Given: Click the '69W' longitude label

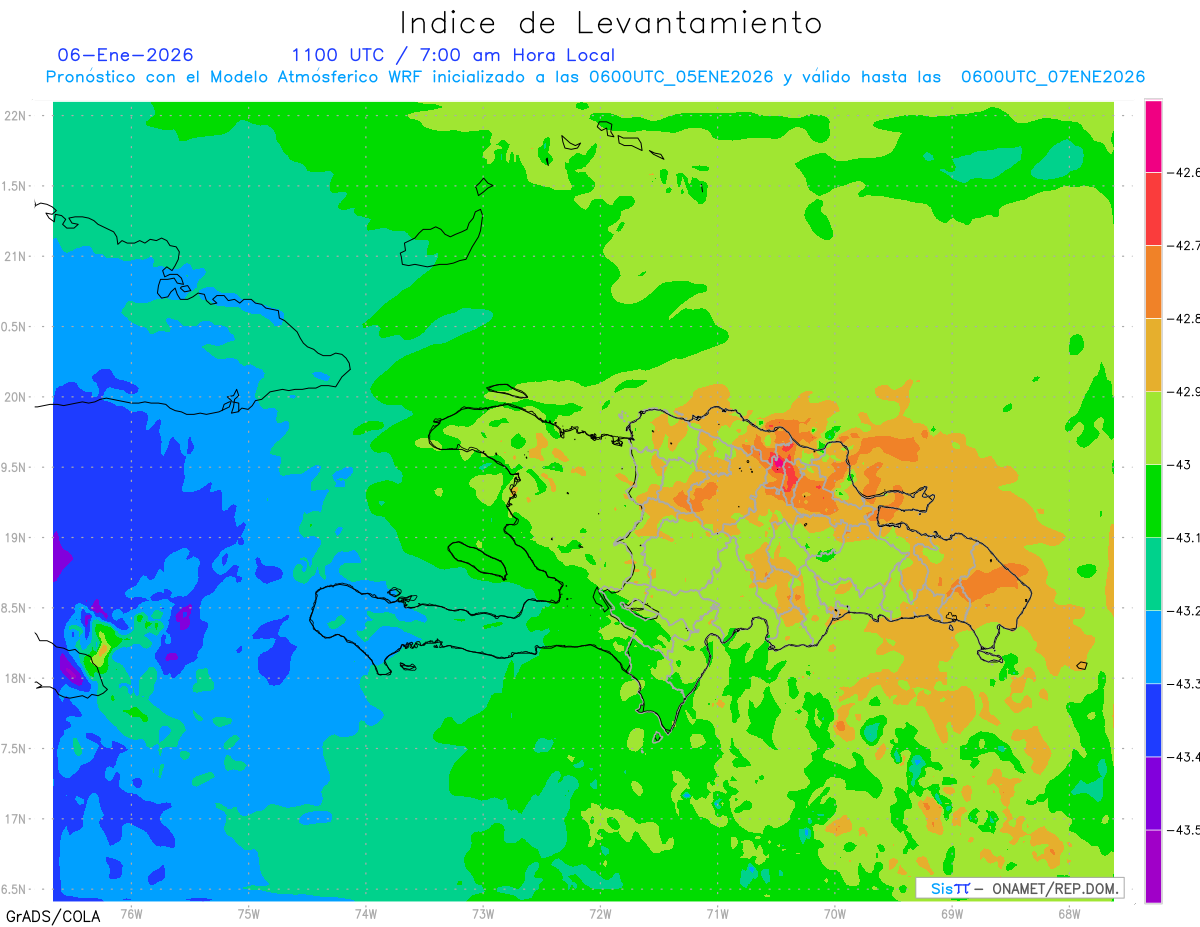Looking at the screenshot, I should (x=951, y=912).
